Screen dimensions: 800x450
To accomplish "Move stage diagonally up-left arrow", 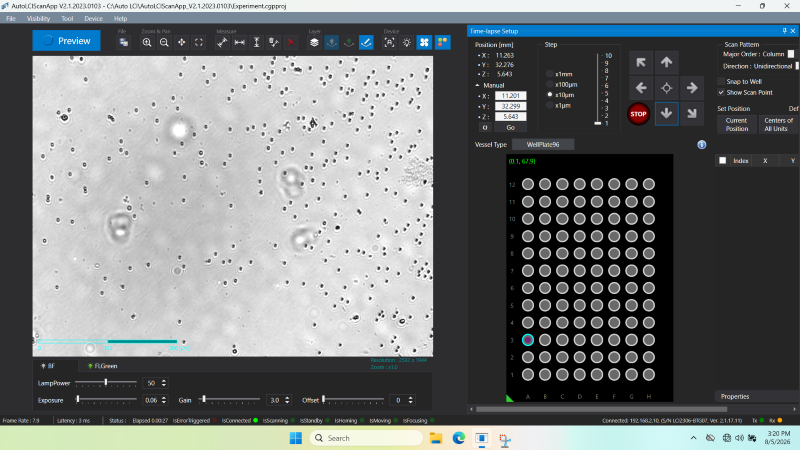I will pyautogui.click(x=641, y=63).
